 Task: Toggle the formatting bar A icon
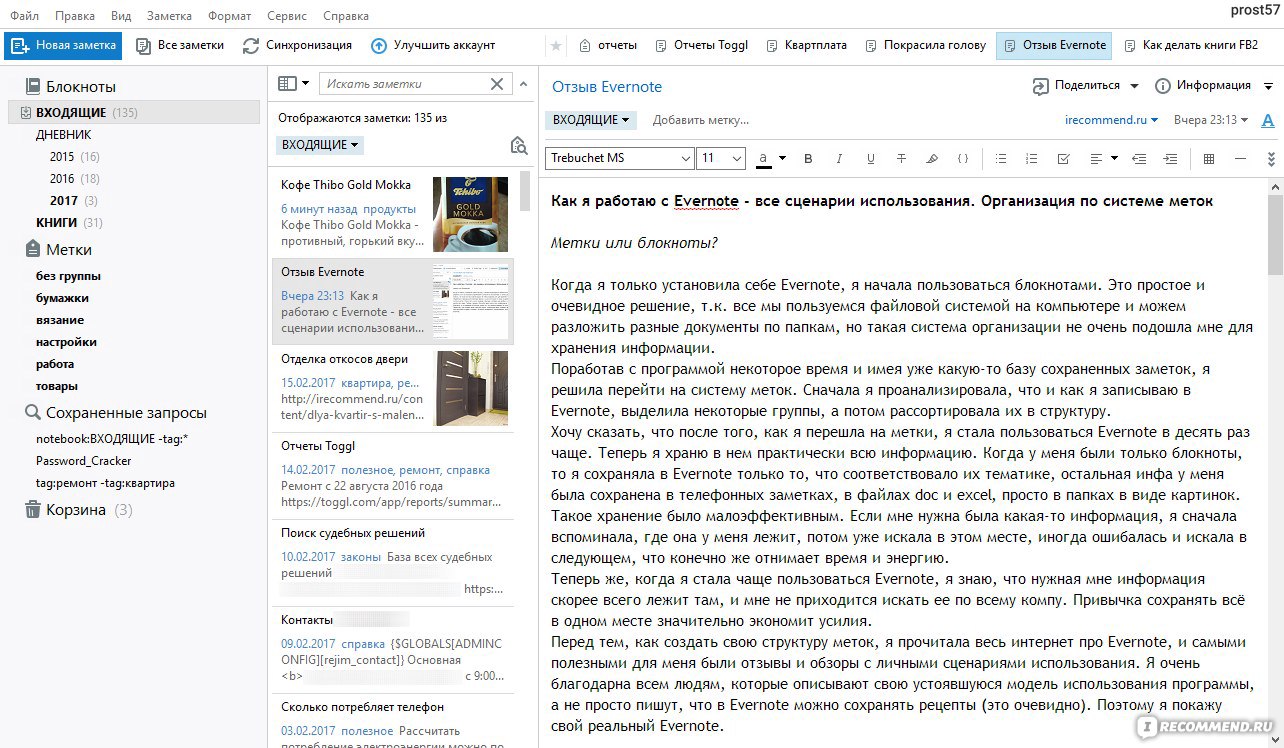1268,120
